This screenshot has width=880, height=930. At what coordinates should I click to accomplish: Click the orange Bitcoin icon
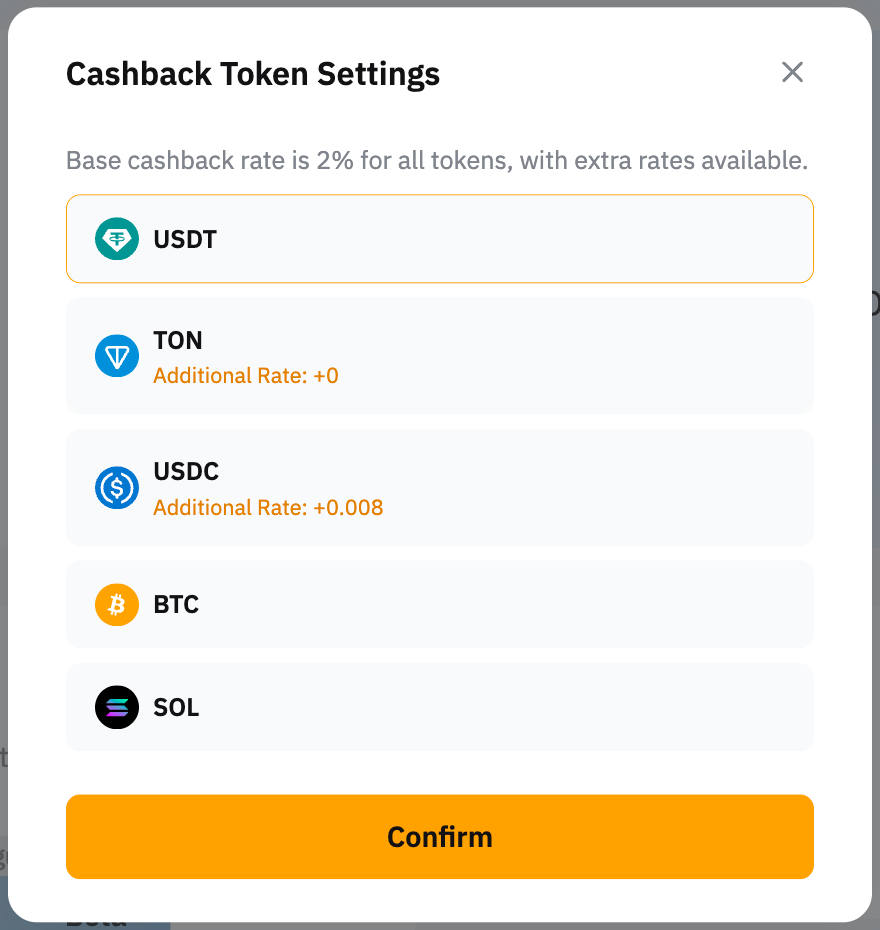117,605
